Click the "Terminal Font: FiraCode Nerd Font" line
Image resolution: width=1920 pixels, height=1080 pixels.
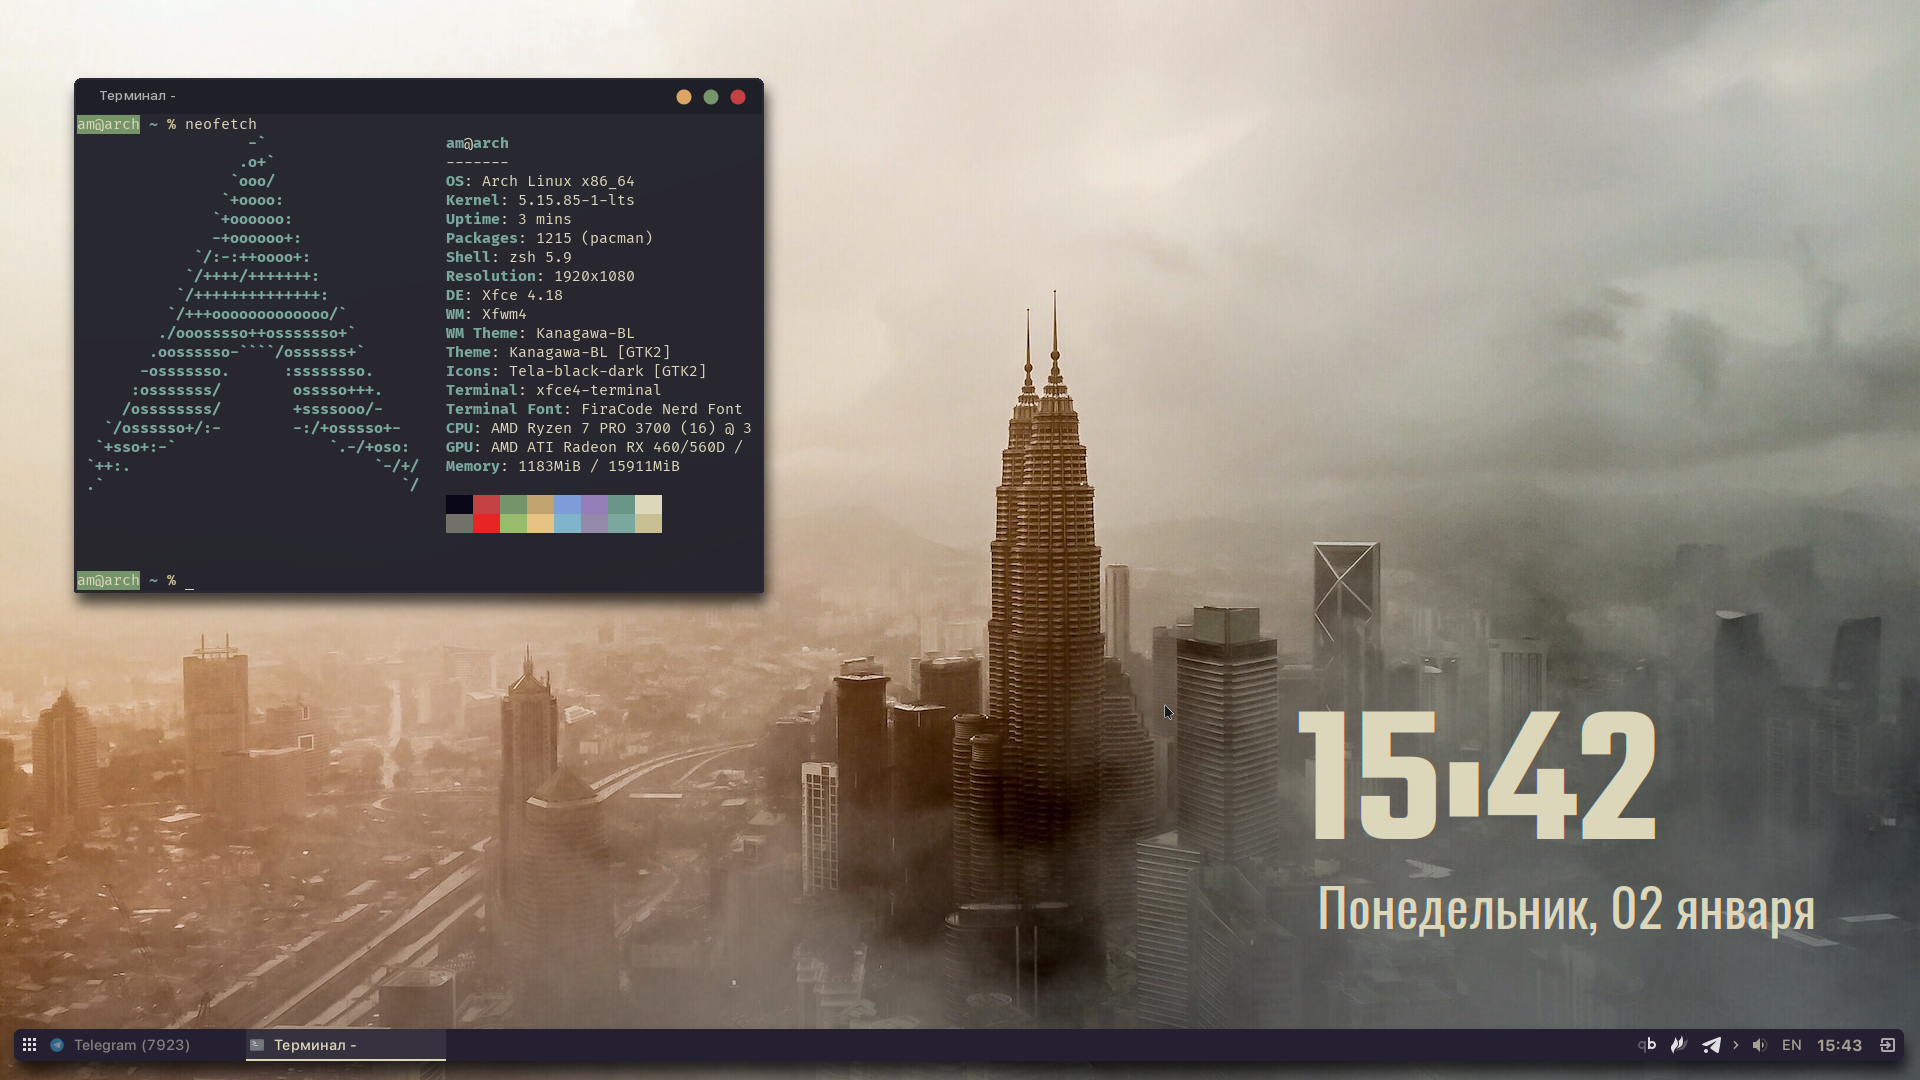(594, 409)
